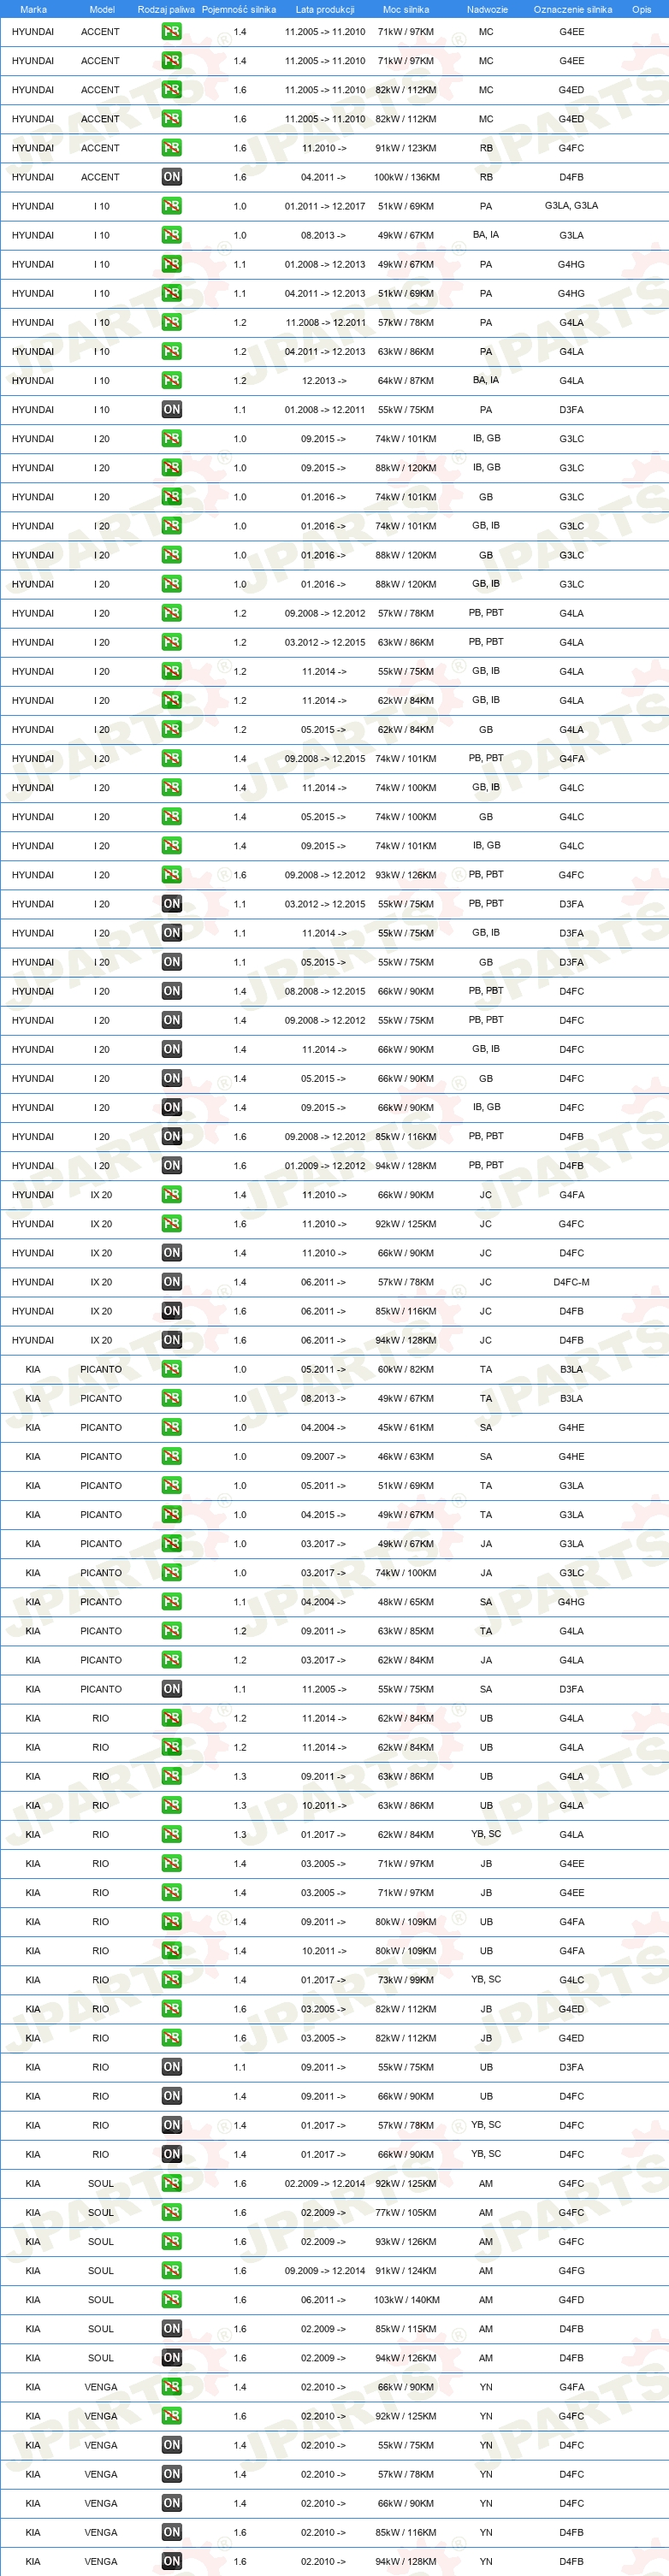
Task: Click the Lata produkcji column header
Action: coord(325,9)
